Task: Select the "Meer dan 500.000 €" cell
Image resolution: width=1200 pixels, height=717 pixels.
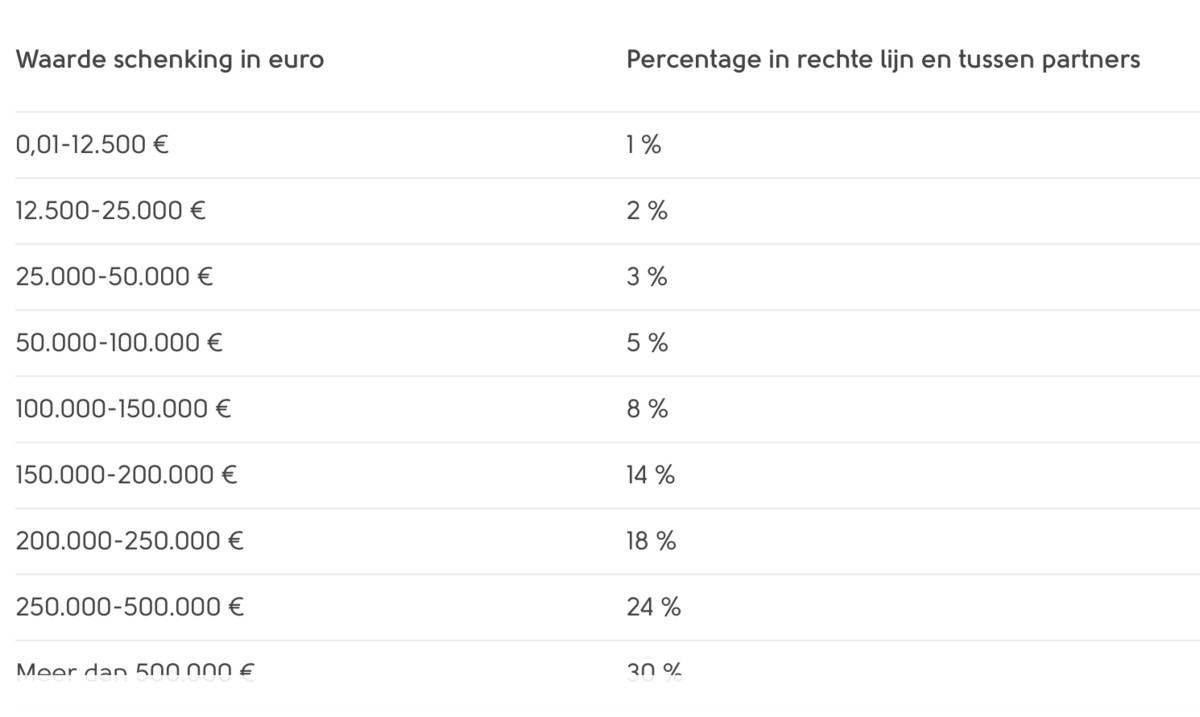Action: (x=135, y=670)
